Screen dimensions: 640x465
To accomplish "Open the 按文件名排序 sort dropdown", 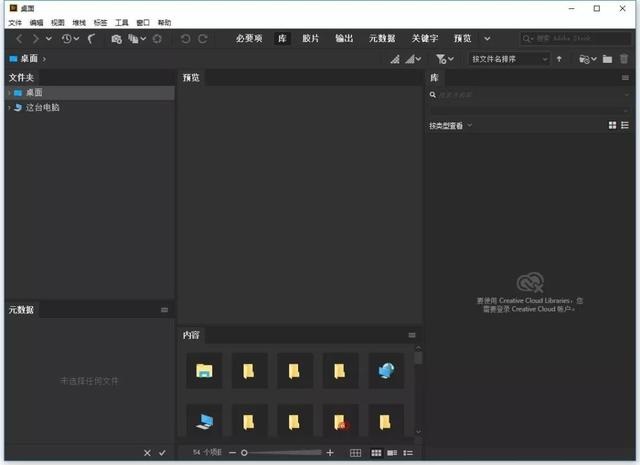I will pos(509,59).
